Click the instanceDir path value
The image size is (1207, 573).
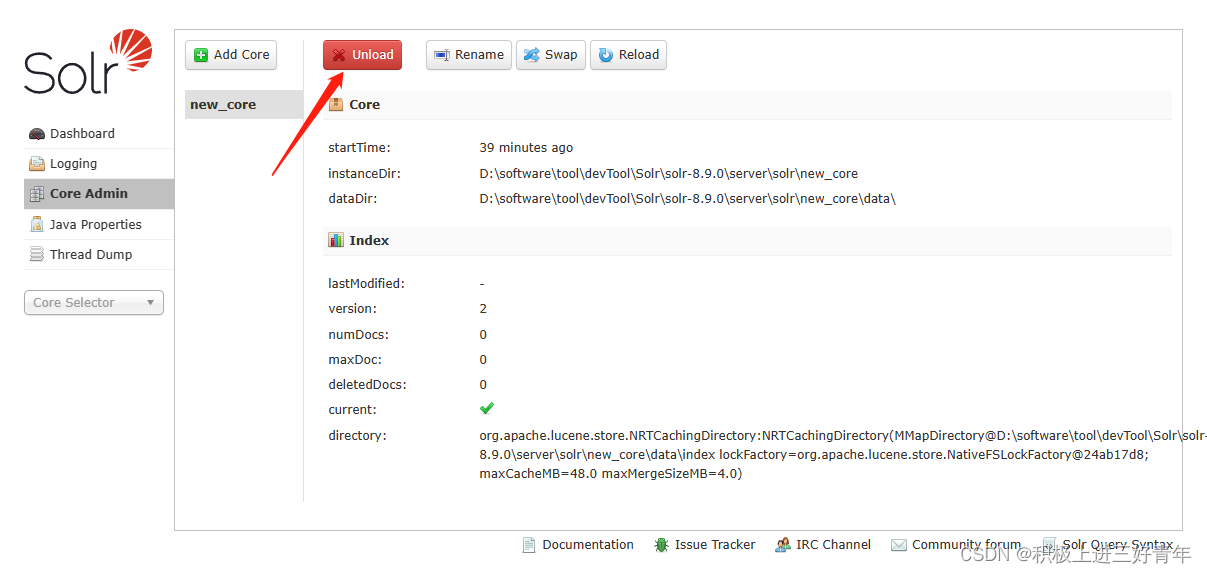(x=669, y=173)
